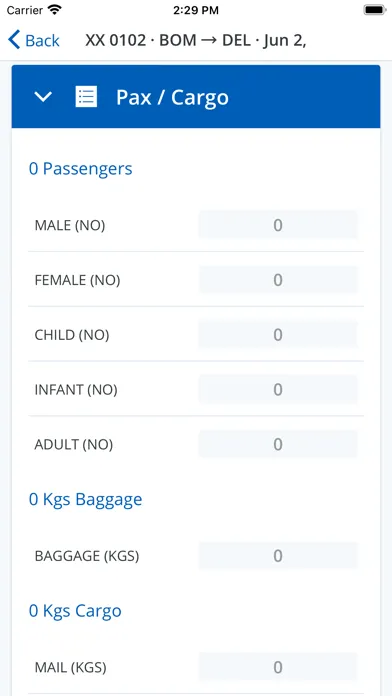Tap the battery icon in status bar

tap(374, 10)
